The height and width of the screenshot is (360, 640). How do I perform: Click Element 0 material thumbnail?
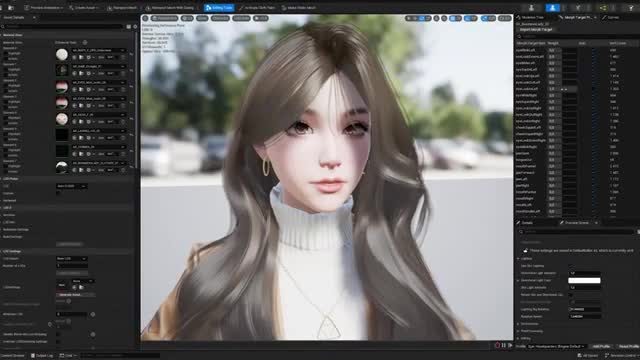pyautogui.click(x=62, y=54)
